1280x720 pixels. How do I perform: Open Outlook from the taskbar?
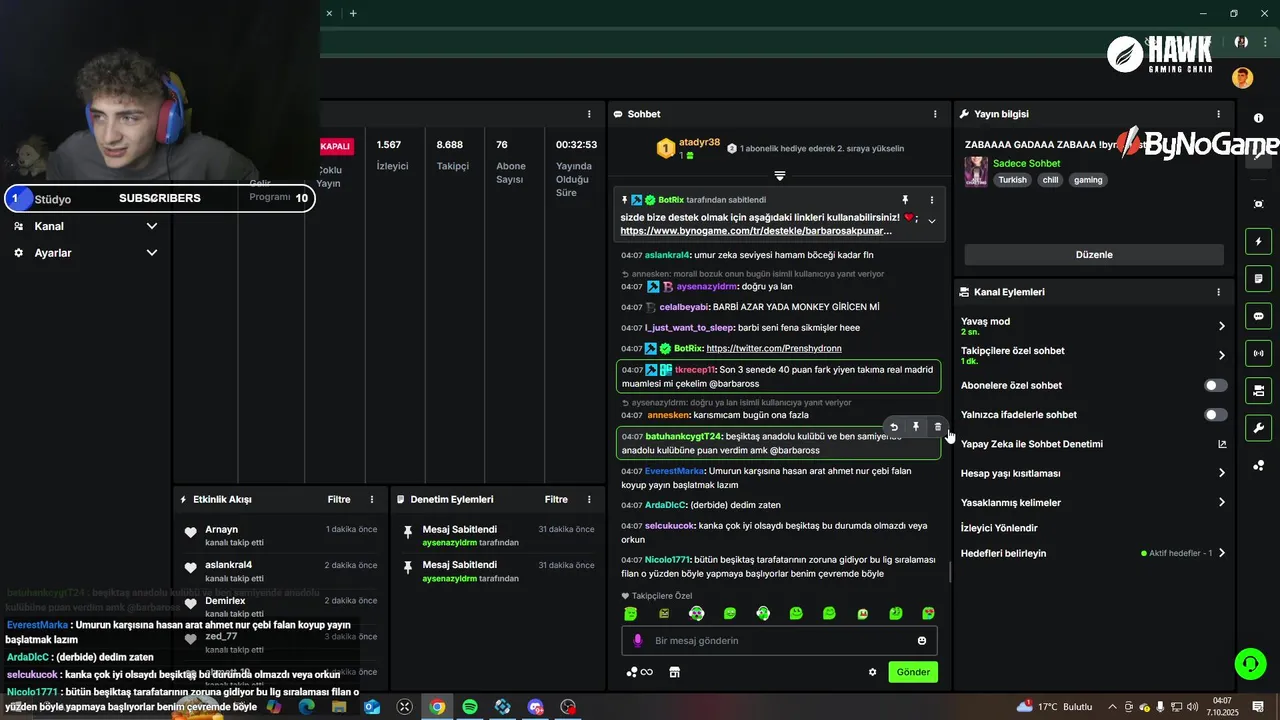point(372,707)
